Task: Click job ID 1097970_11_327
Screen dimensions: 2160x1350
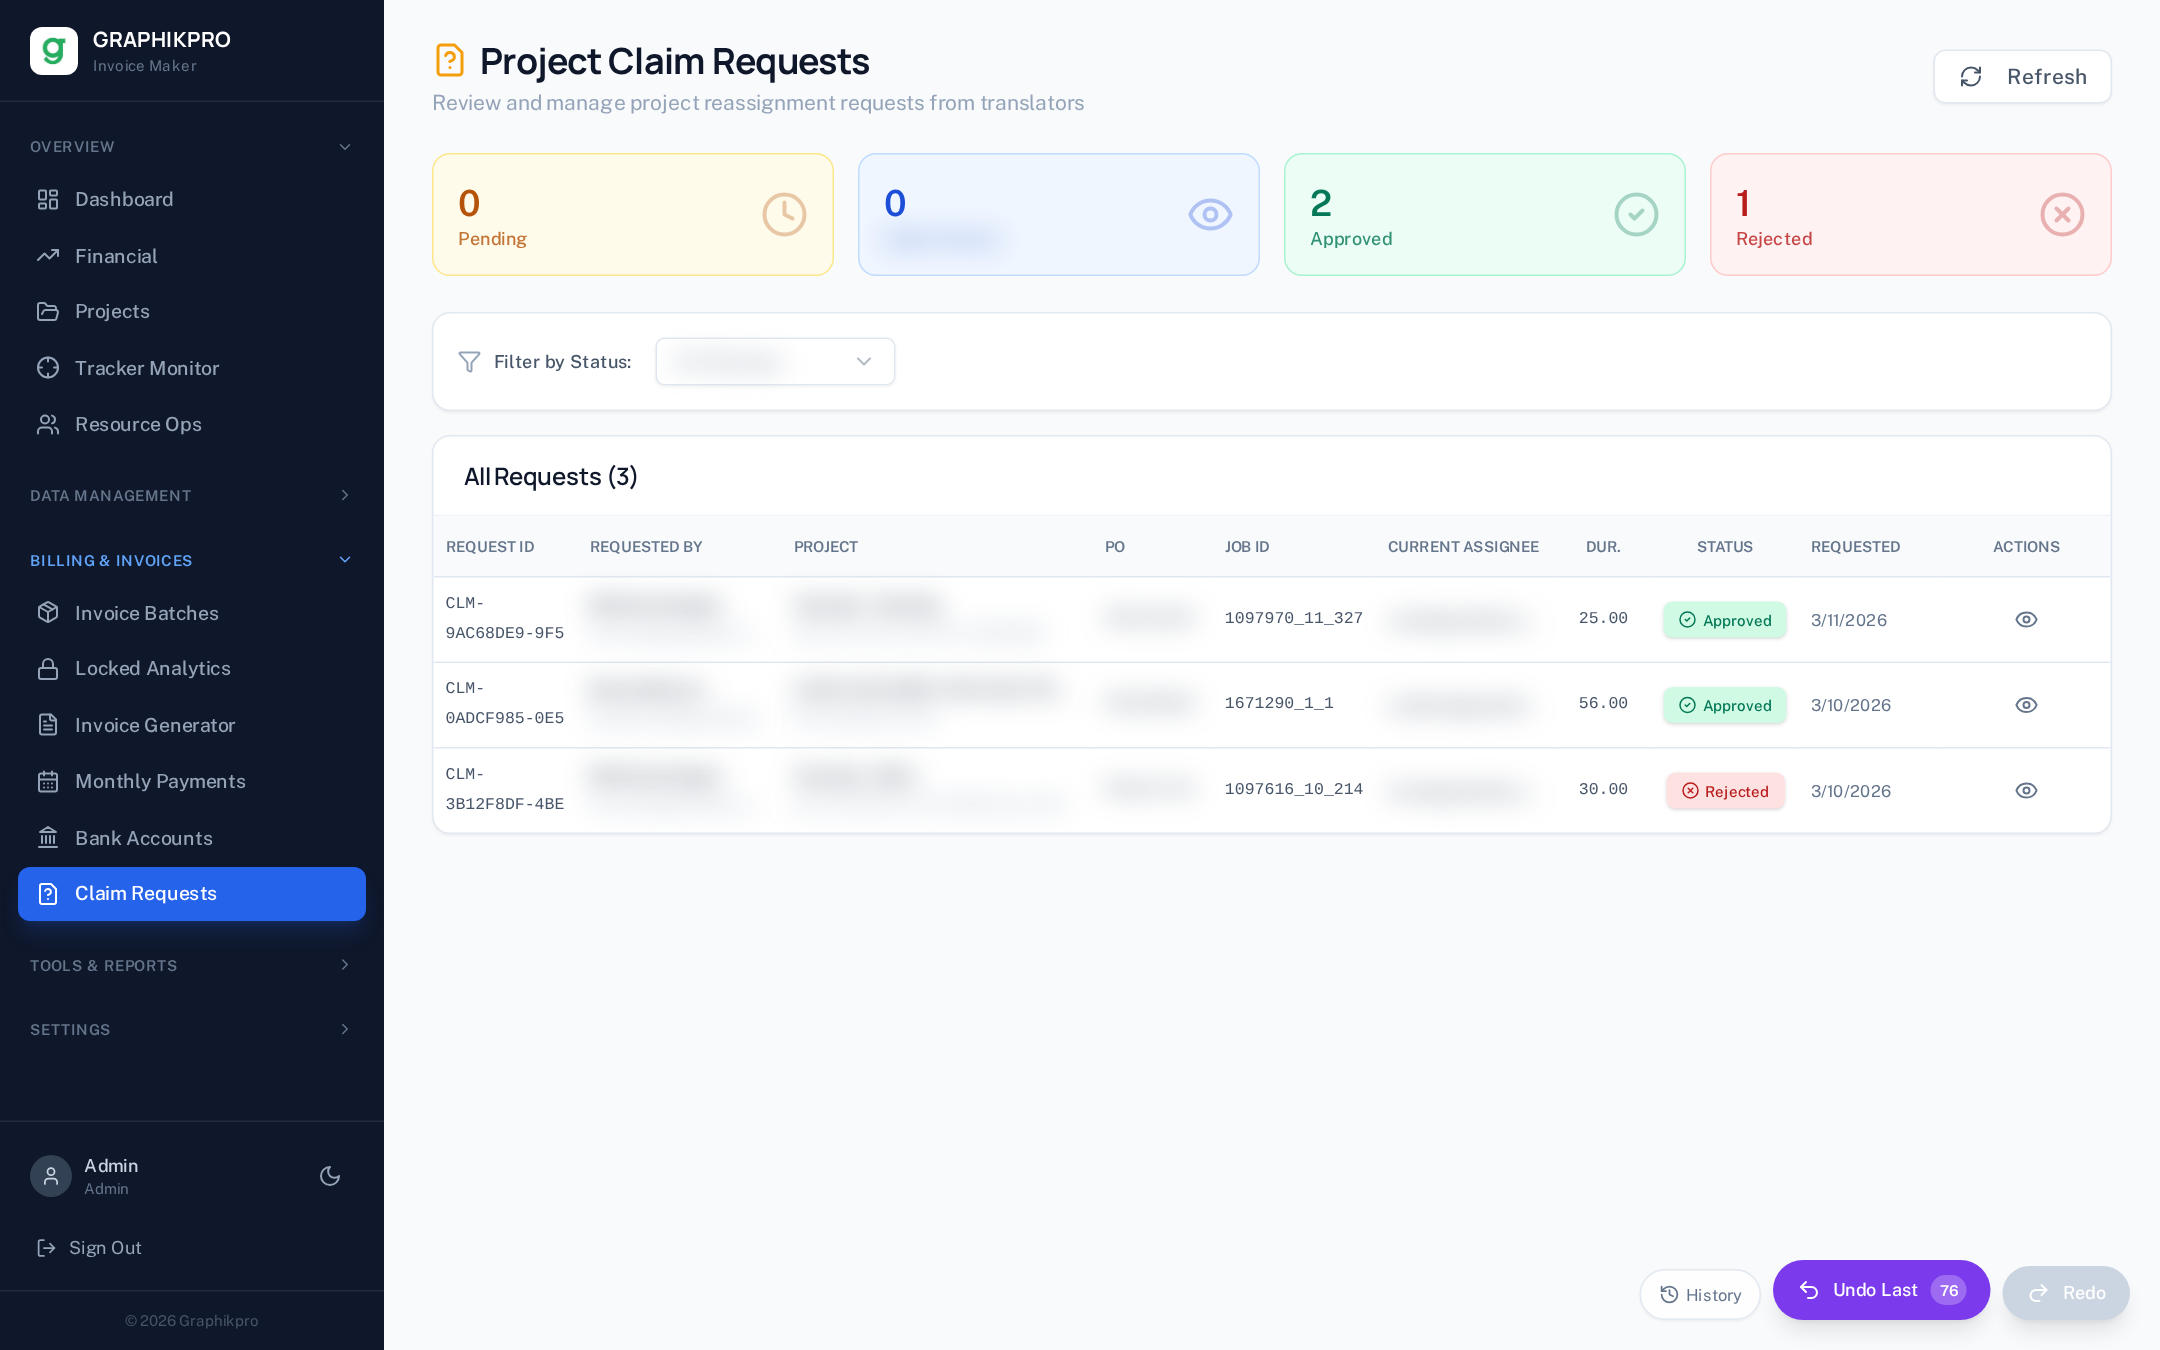Action: click(1294, 618)
